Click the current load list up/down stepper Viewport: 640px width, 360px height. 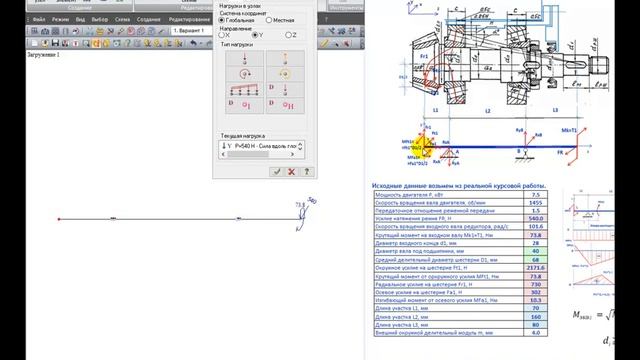pyautogui.click(x=300, y=146)
